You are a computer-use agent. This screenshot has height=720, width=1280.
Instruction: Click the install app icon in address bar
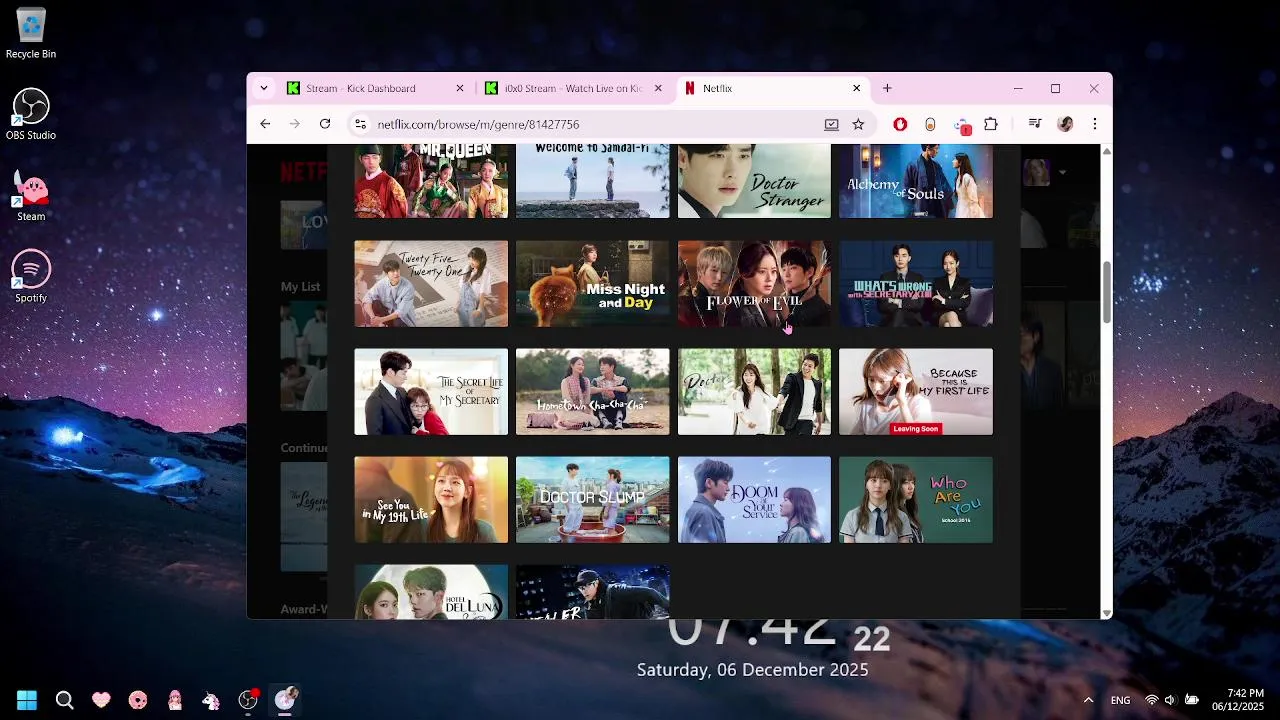click(x=831, y=124)
